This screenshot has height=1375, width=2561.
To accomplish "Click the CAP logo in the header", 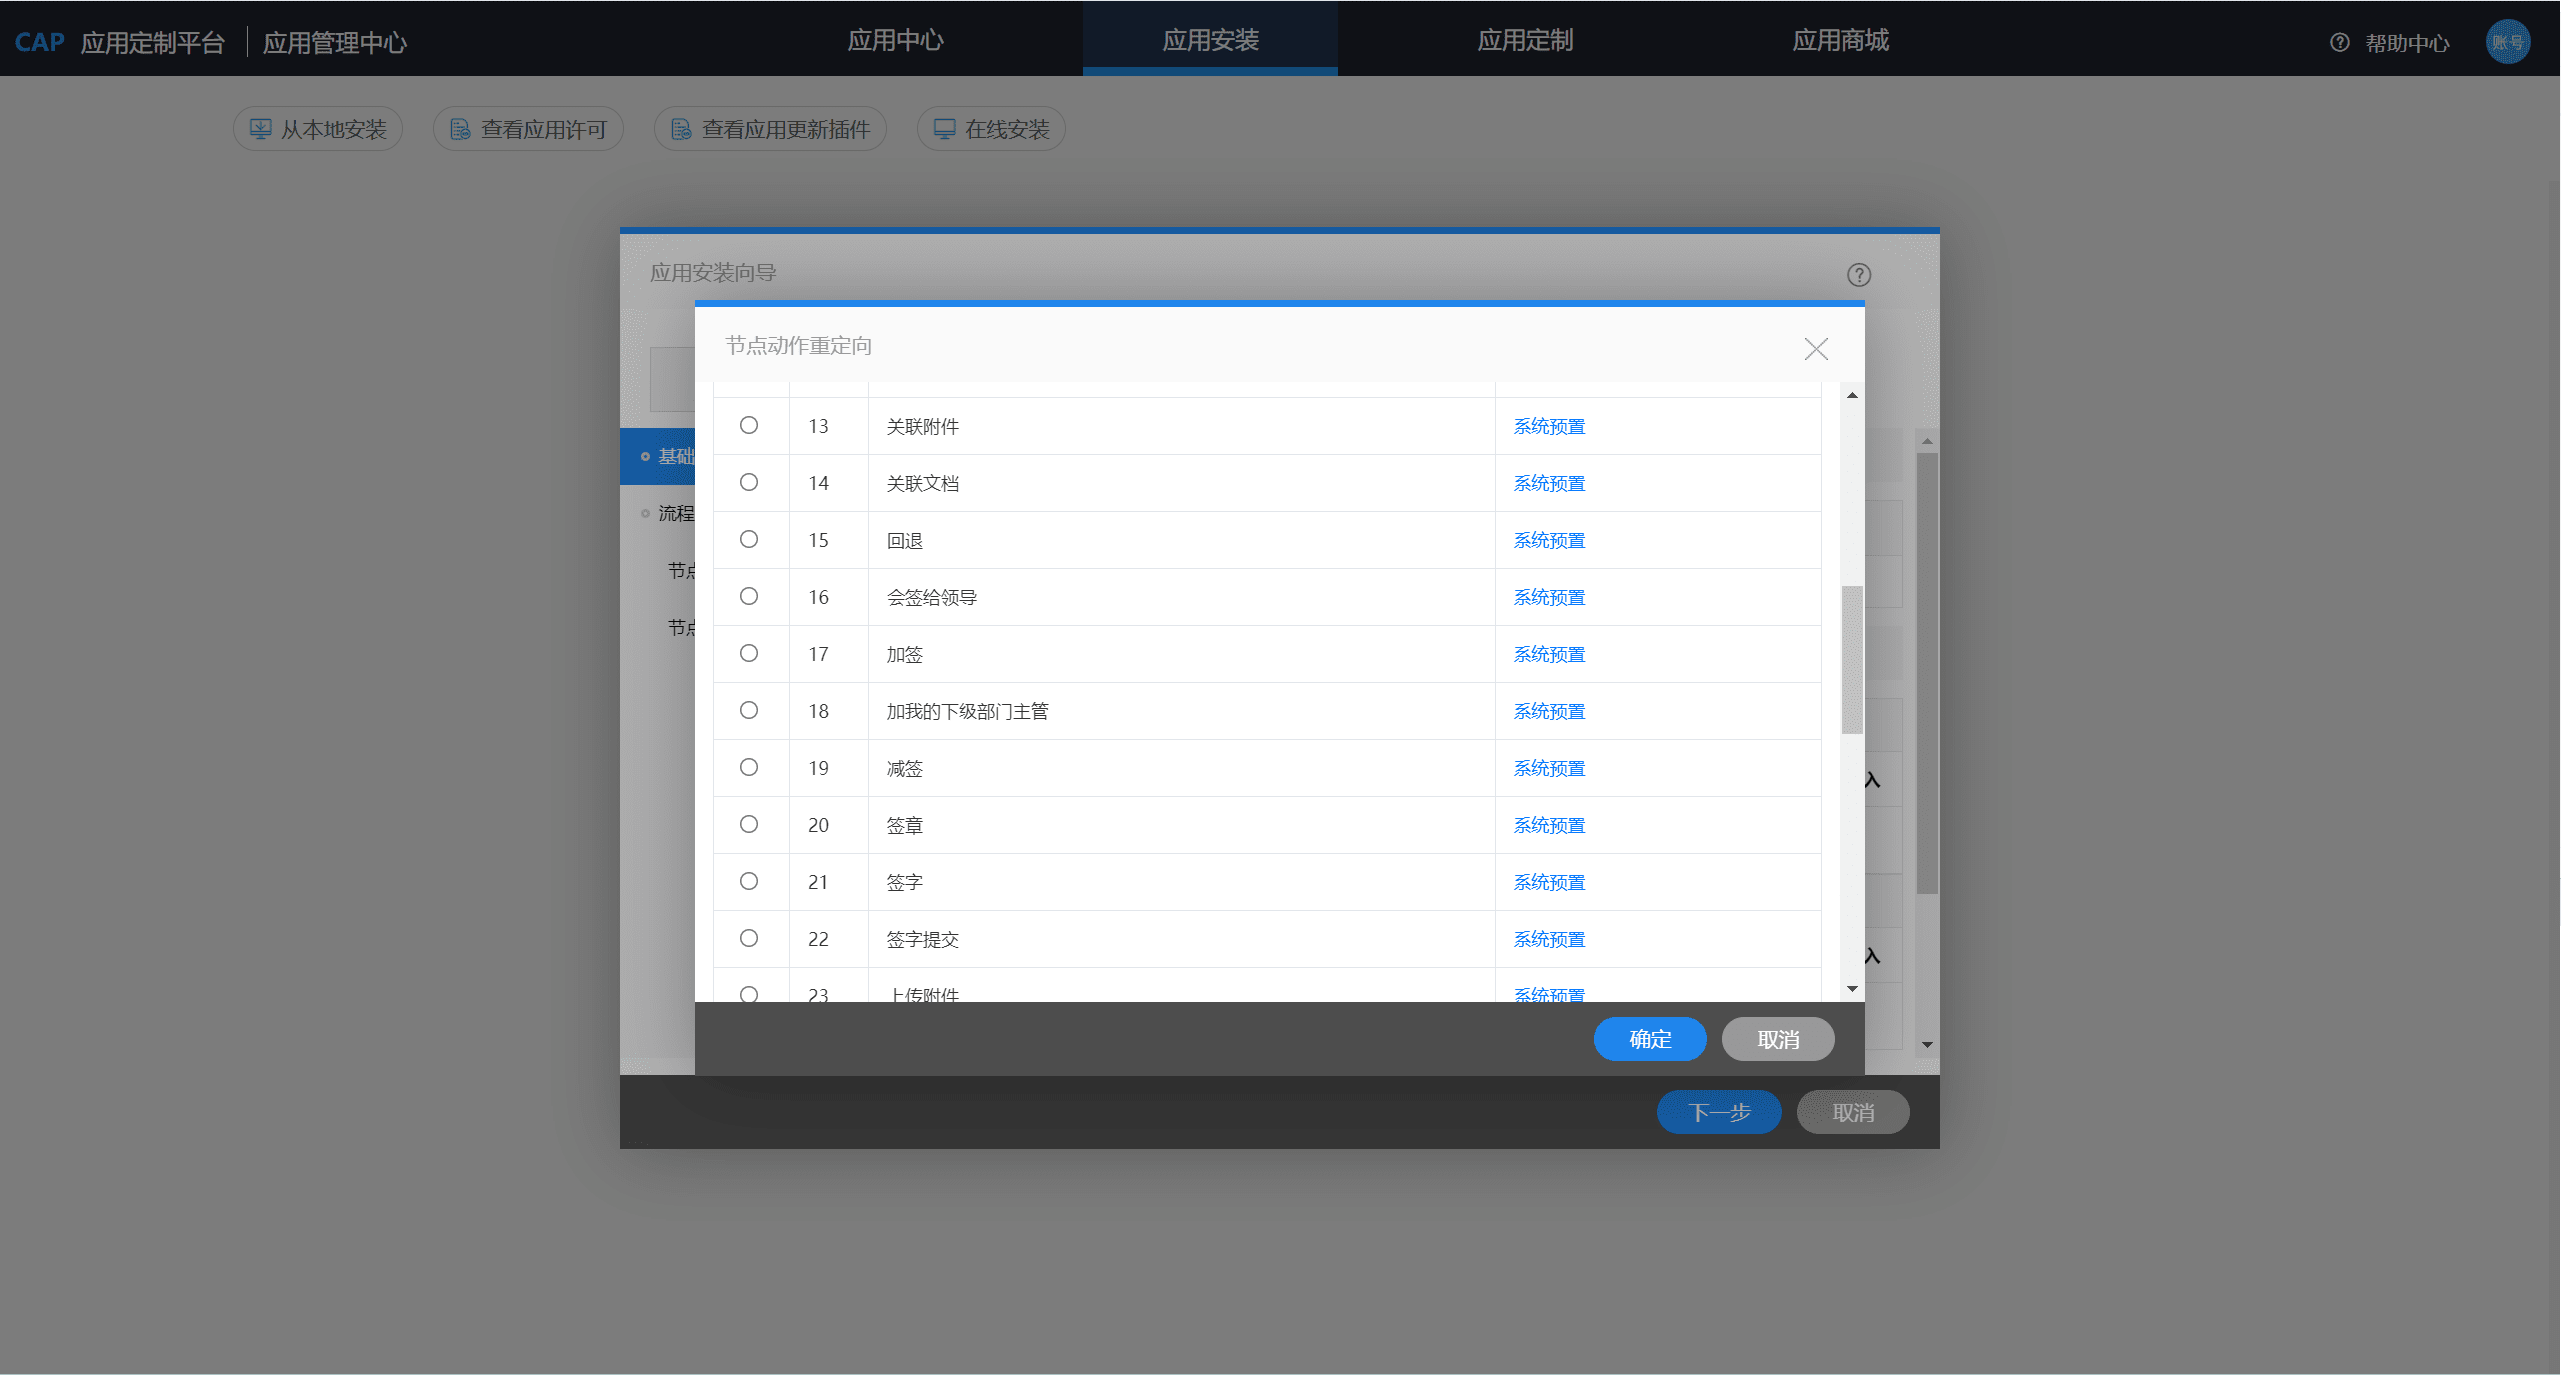I will 40,42.
